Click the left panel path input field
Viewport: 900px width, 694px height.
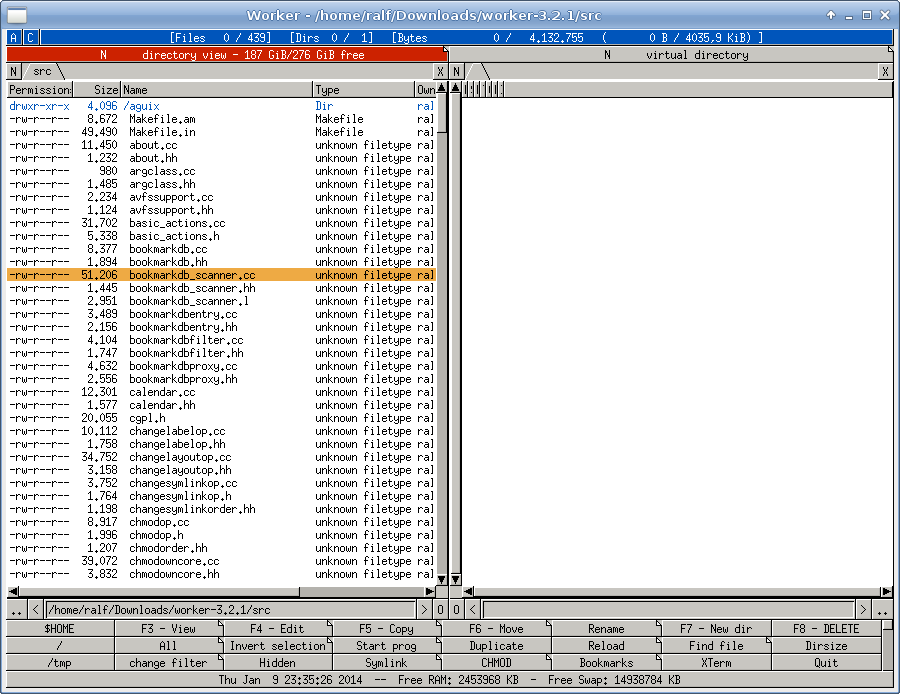(x=229, y=610)
